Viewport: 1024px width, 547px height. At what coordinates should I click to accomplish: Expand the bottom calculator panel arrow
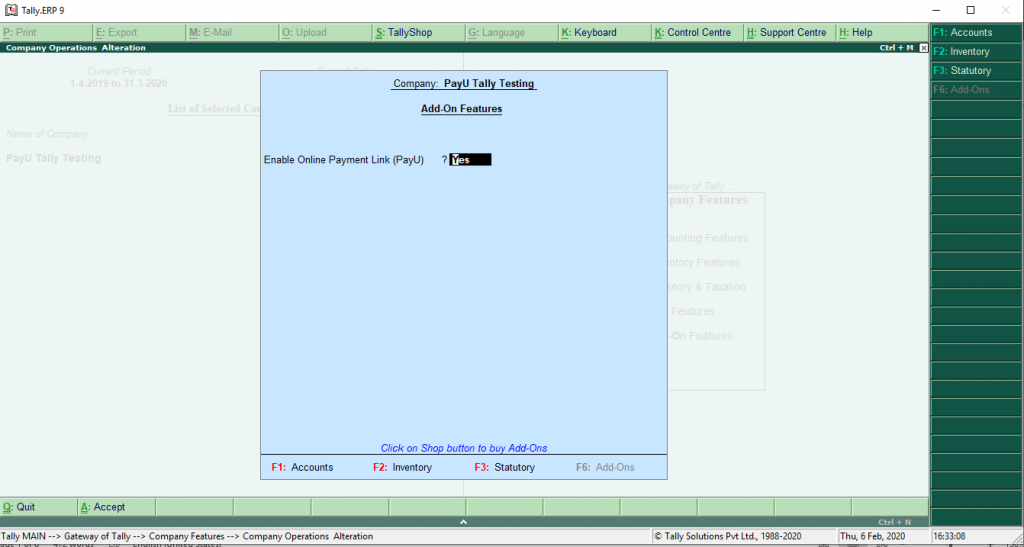point(464,522)
